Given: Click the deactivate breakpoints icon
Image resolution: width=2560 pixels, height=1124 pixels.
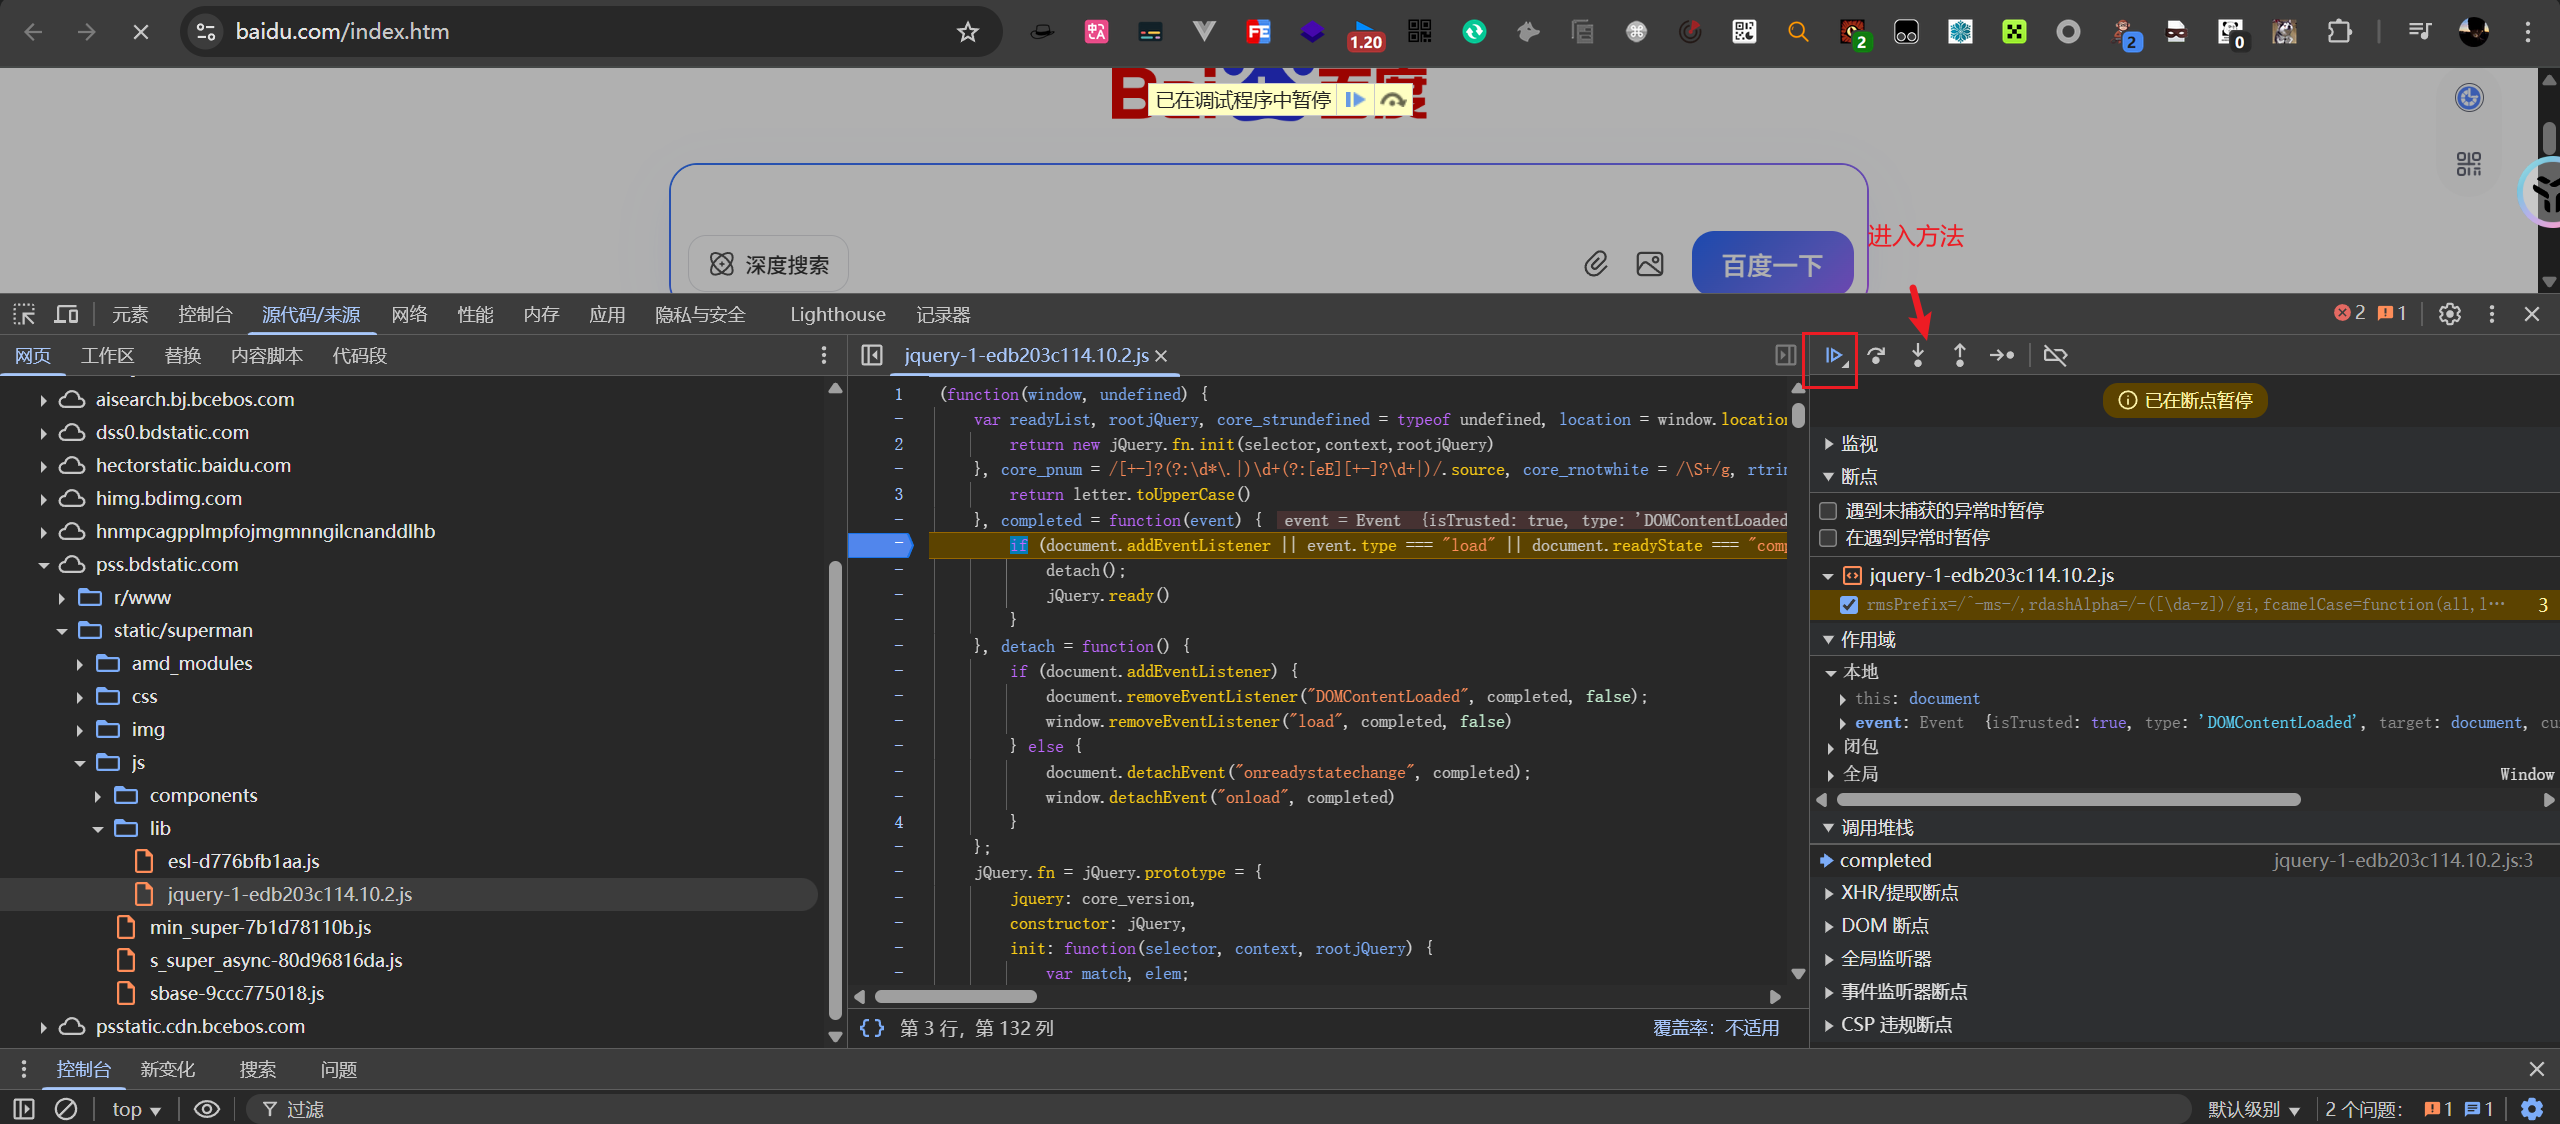Looking at the screenshot, I should click(x=2055, y=355).
